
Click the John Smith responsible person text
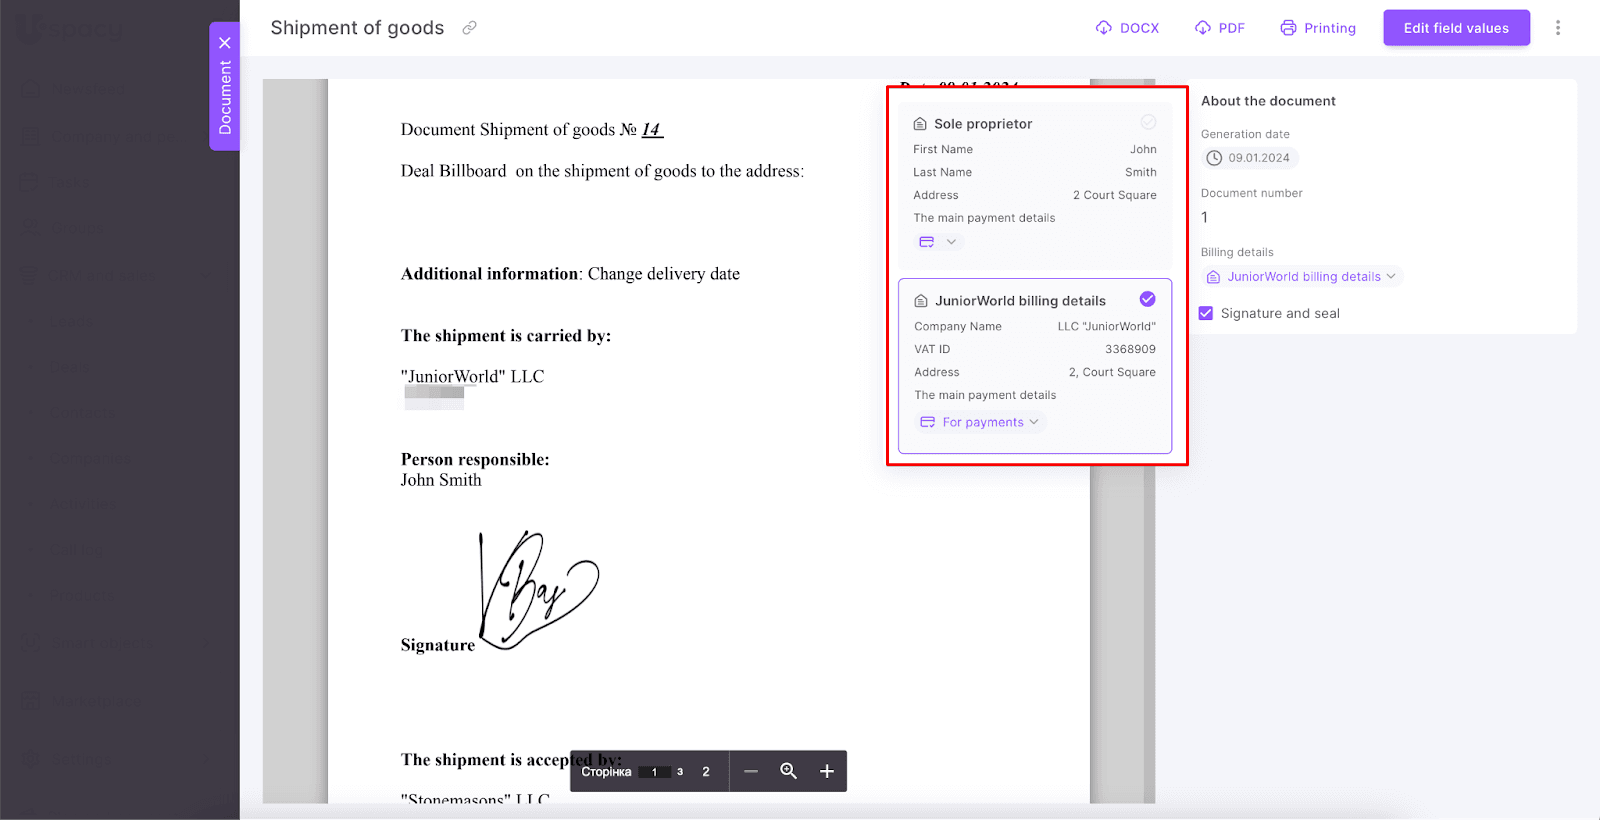tap(441, 480)
